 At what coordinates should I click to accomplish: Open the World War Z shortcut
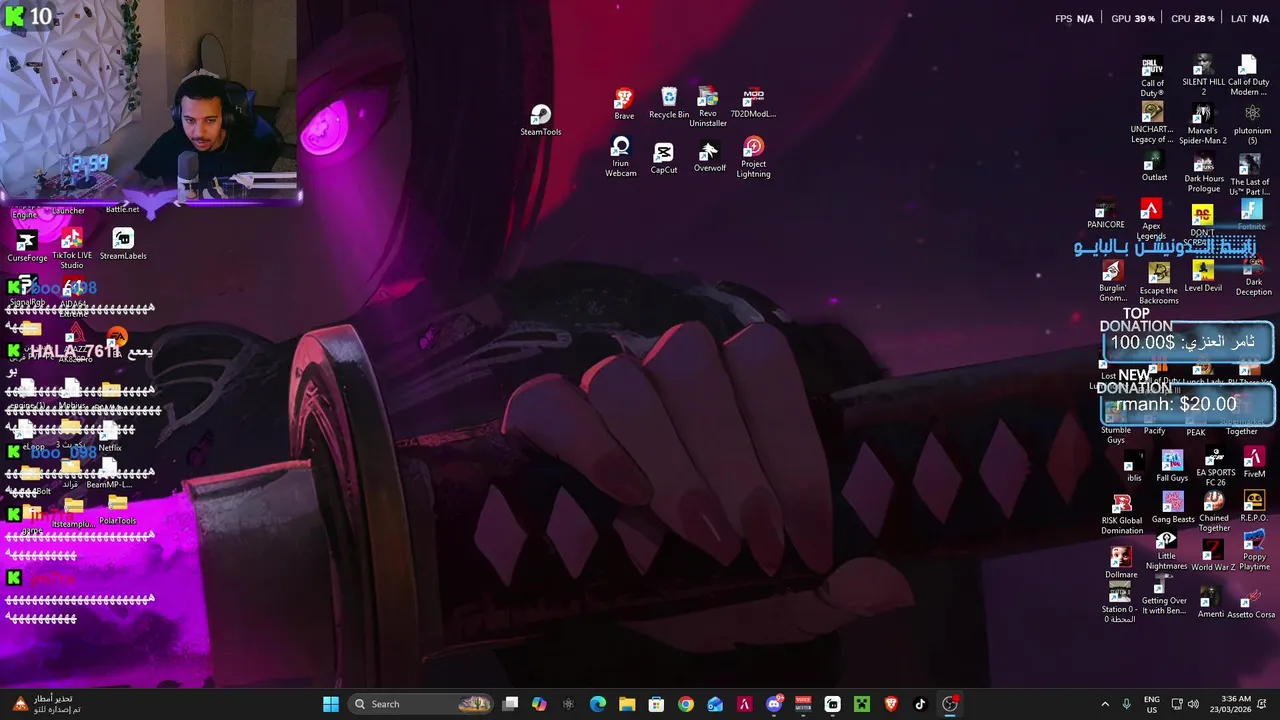pos(1213,556)
